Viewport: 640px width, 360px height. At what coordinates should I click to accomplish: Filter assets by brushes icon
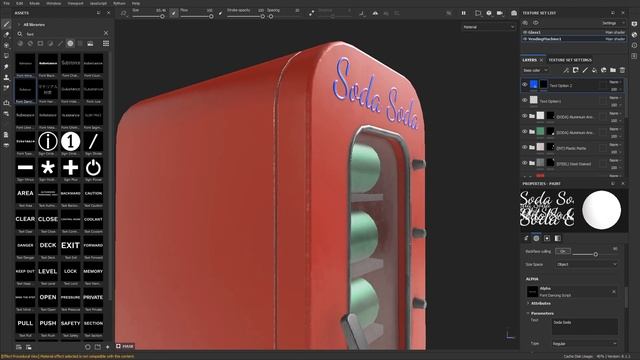pos(60,43)
